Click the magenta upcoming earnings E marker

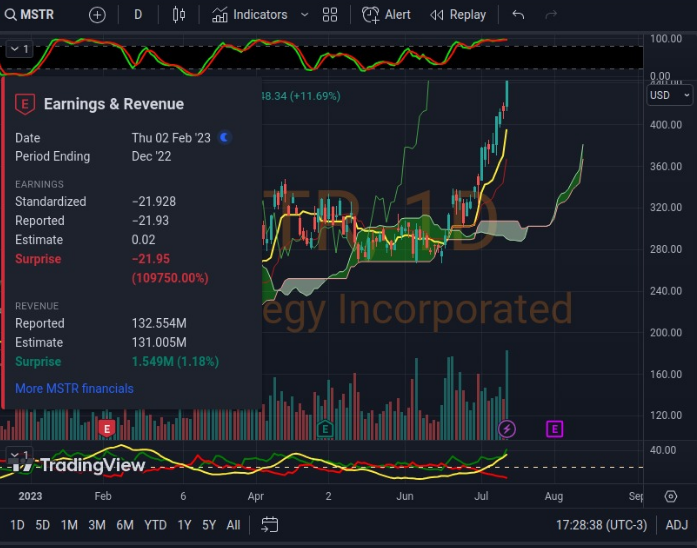(554, 429)
